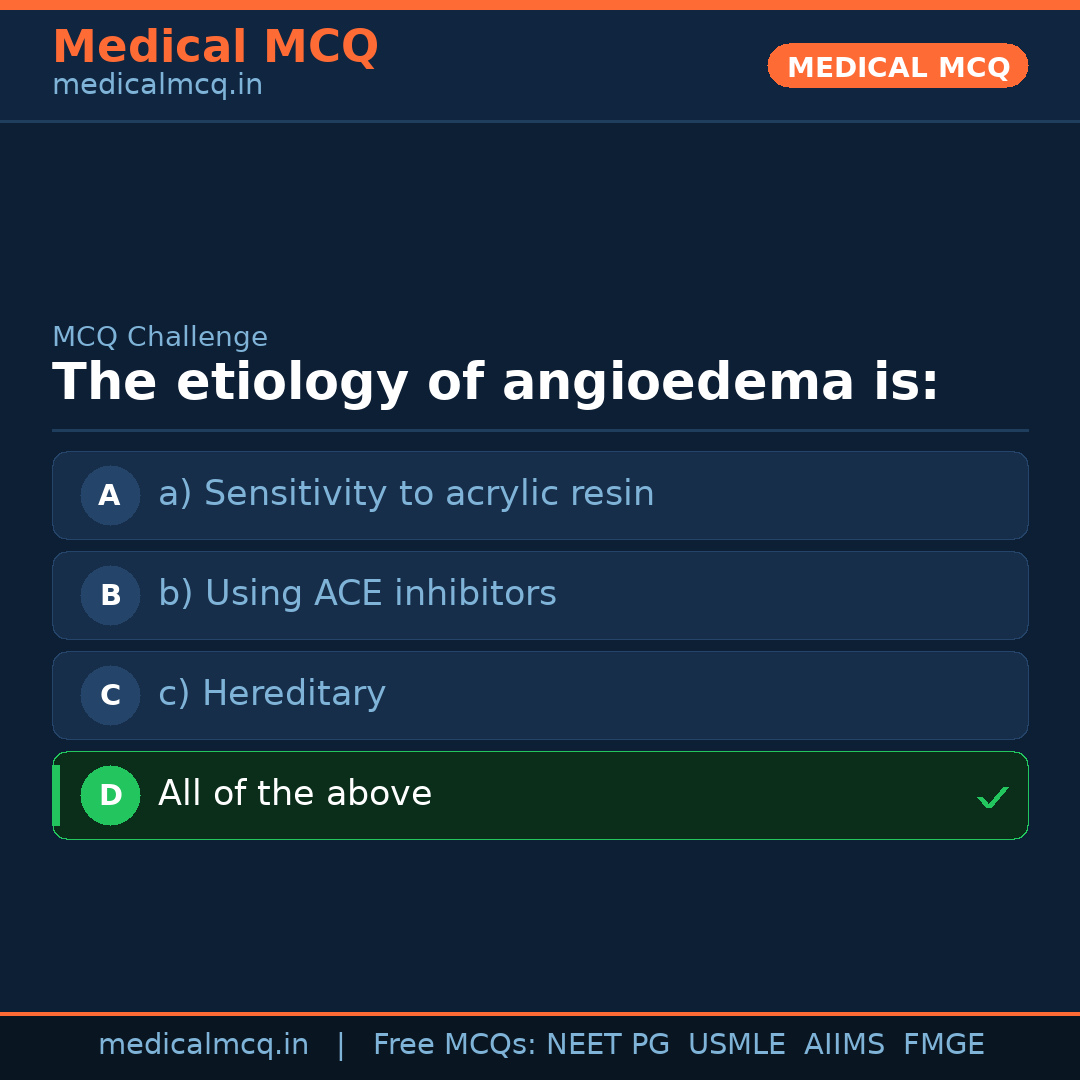Select AIIMS in the footer
The height and width of the screenshot is (1080, 1080).
[844, 1045]
